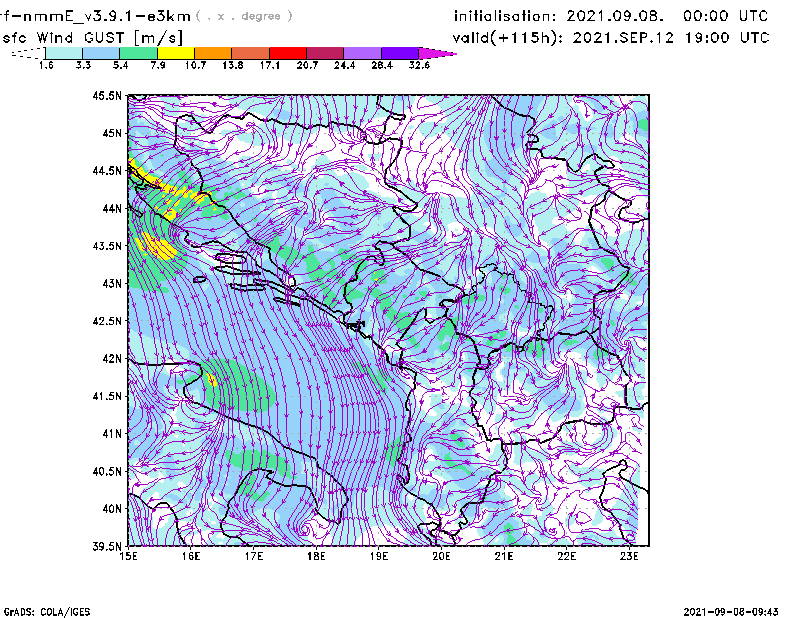
Task: Click the '44.5N' latitude label
Action: tap(107, 170)
